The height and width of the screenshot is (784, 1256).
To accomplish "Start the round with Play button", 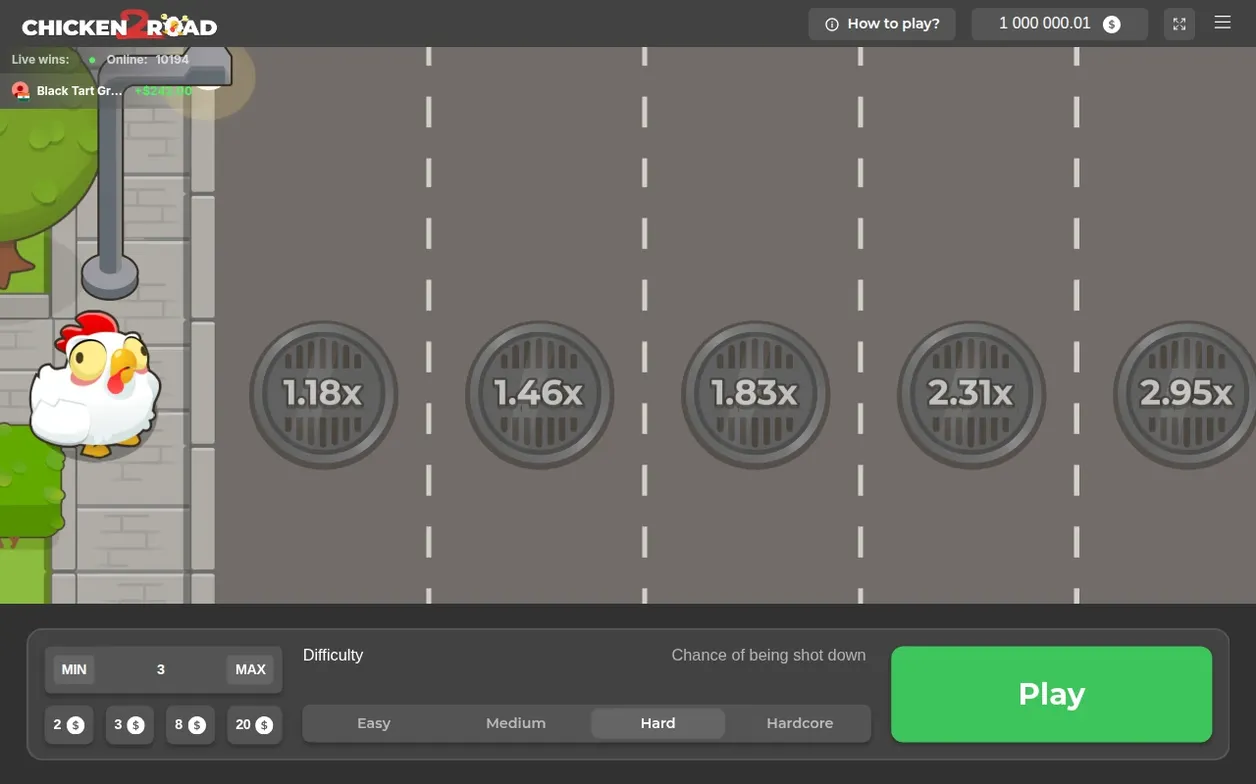I will (1051, 694).
